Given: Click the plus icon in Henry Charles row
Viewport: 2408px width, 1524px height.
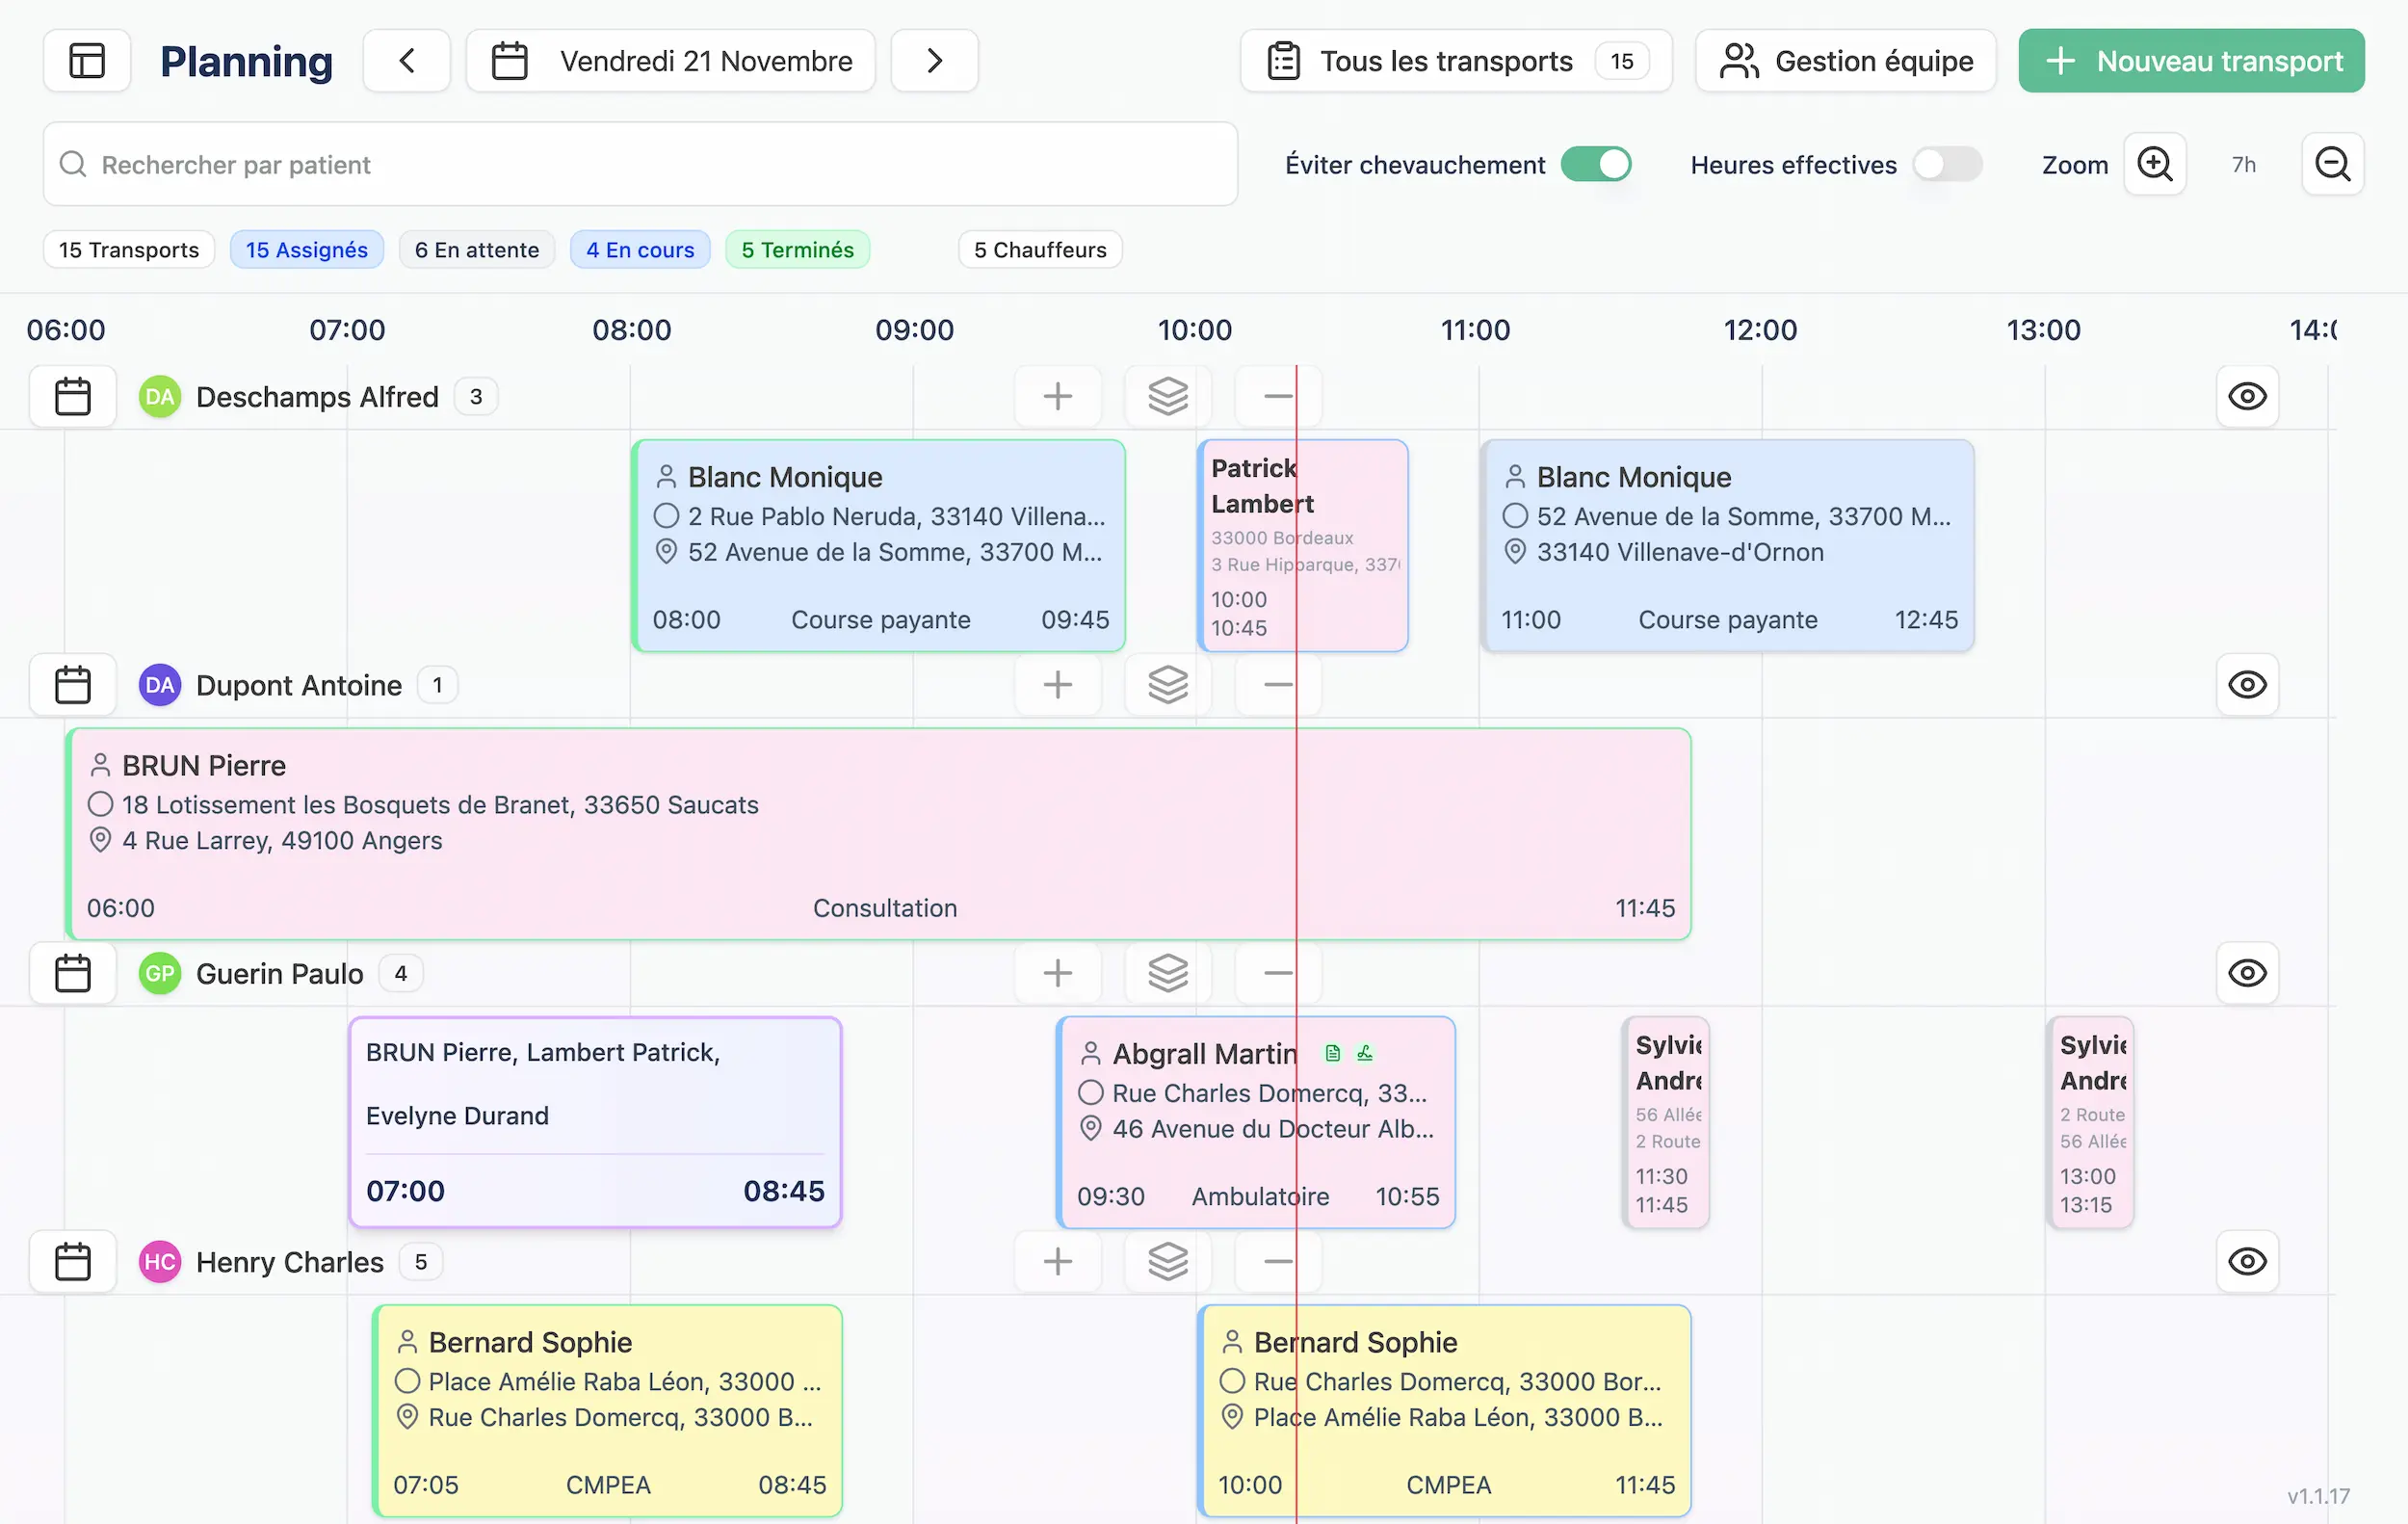Looking at the screenshot, I should click(1057, 1261).
